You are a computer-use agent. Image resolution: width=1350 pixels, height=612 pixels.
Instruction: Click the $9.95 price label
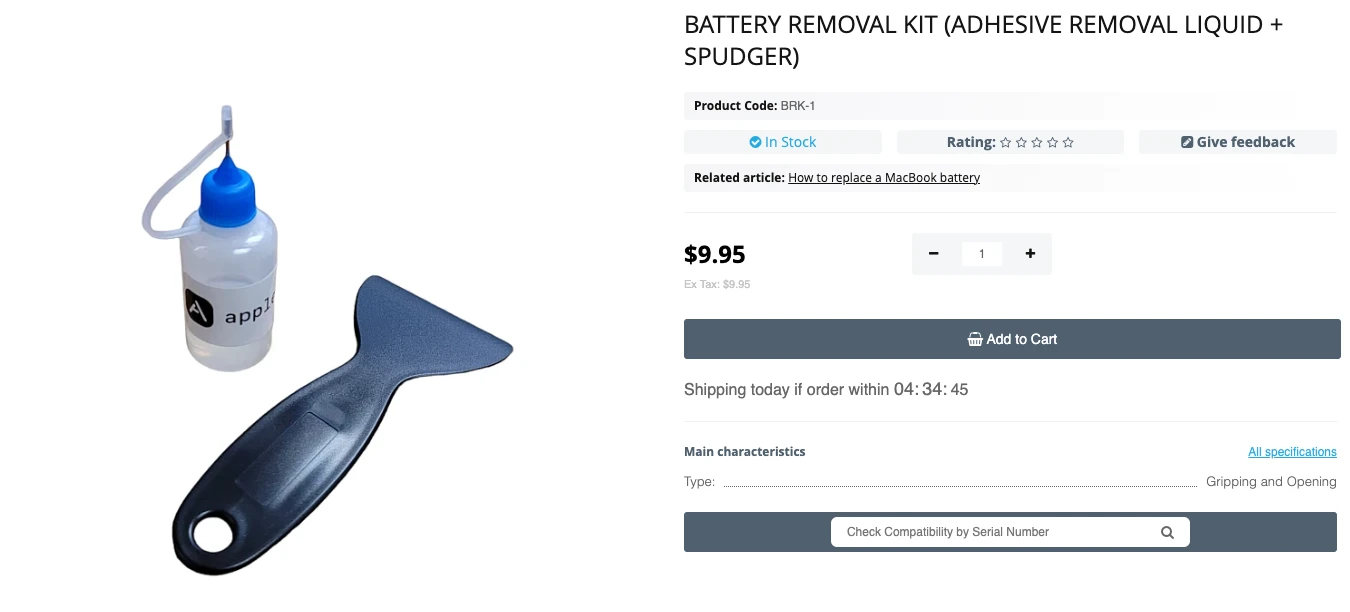pos(714,254)
